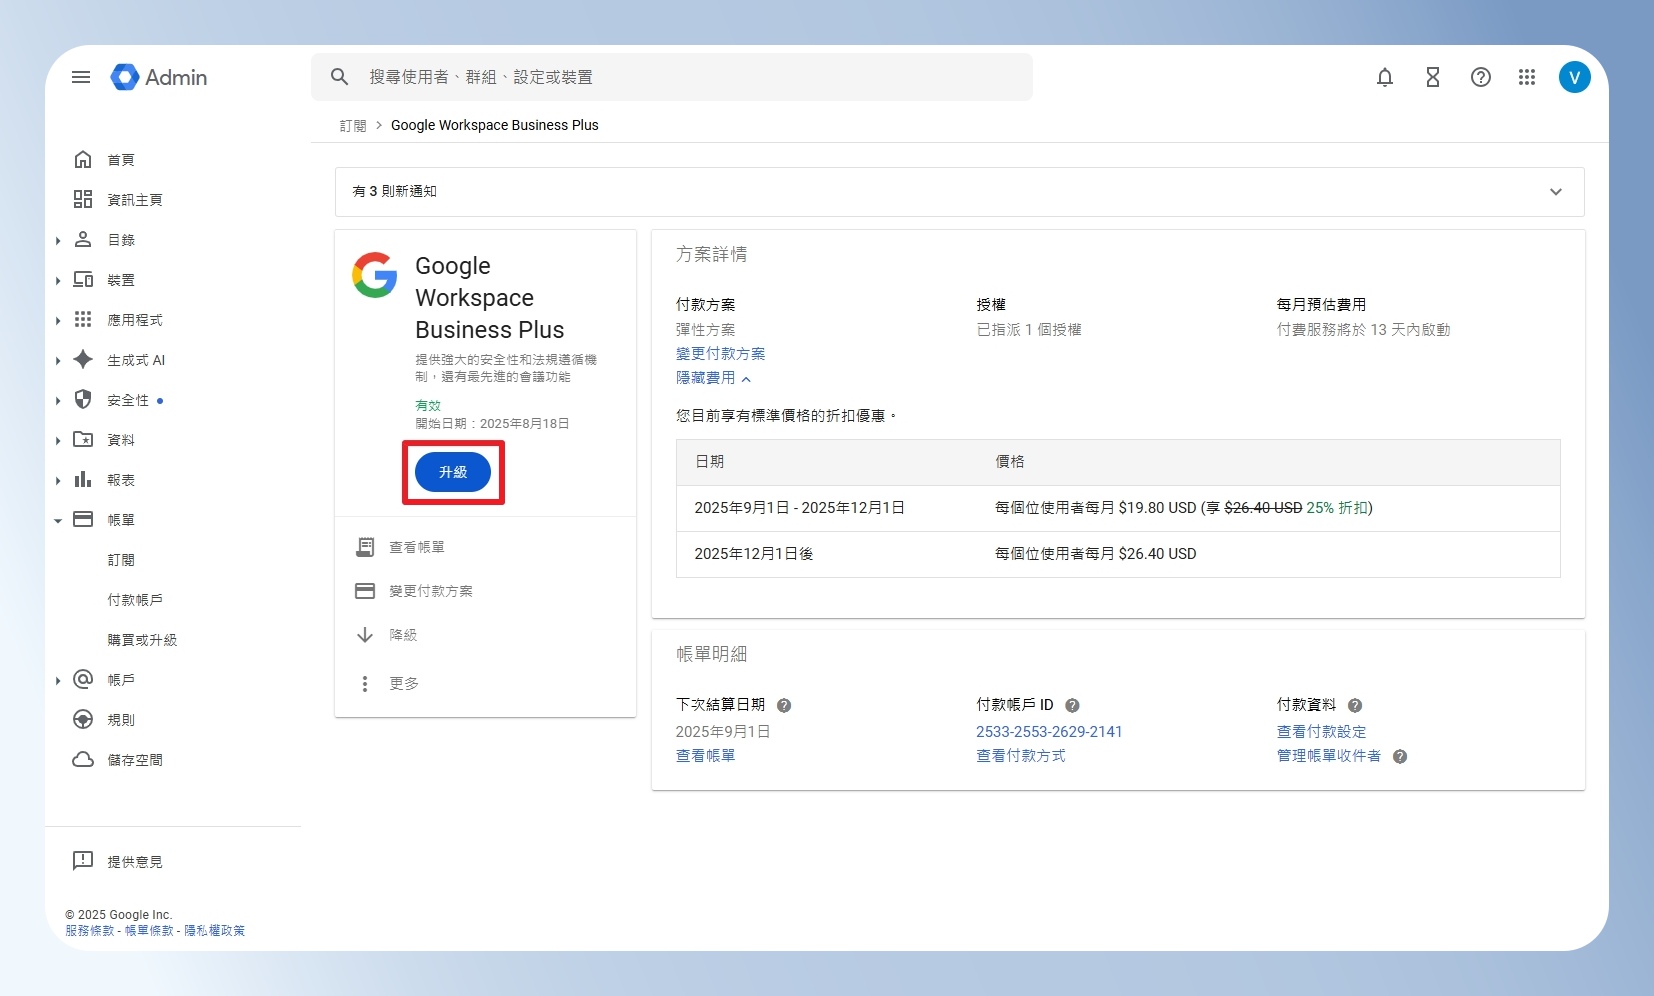
Task: Open the help question mark icon
Action: point(1481,77)
